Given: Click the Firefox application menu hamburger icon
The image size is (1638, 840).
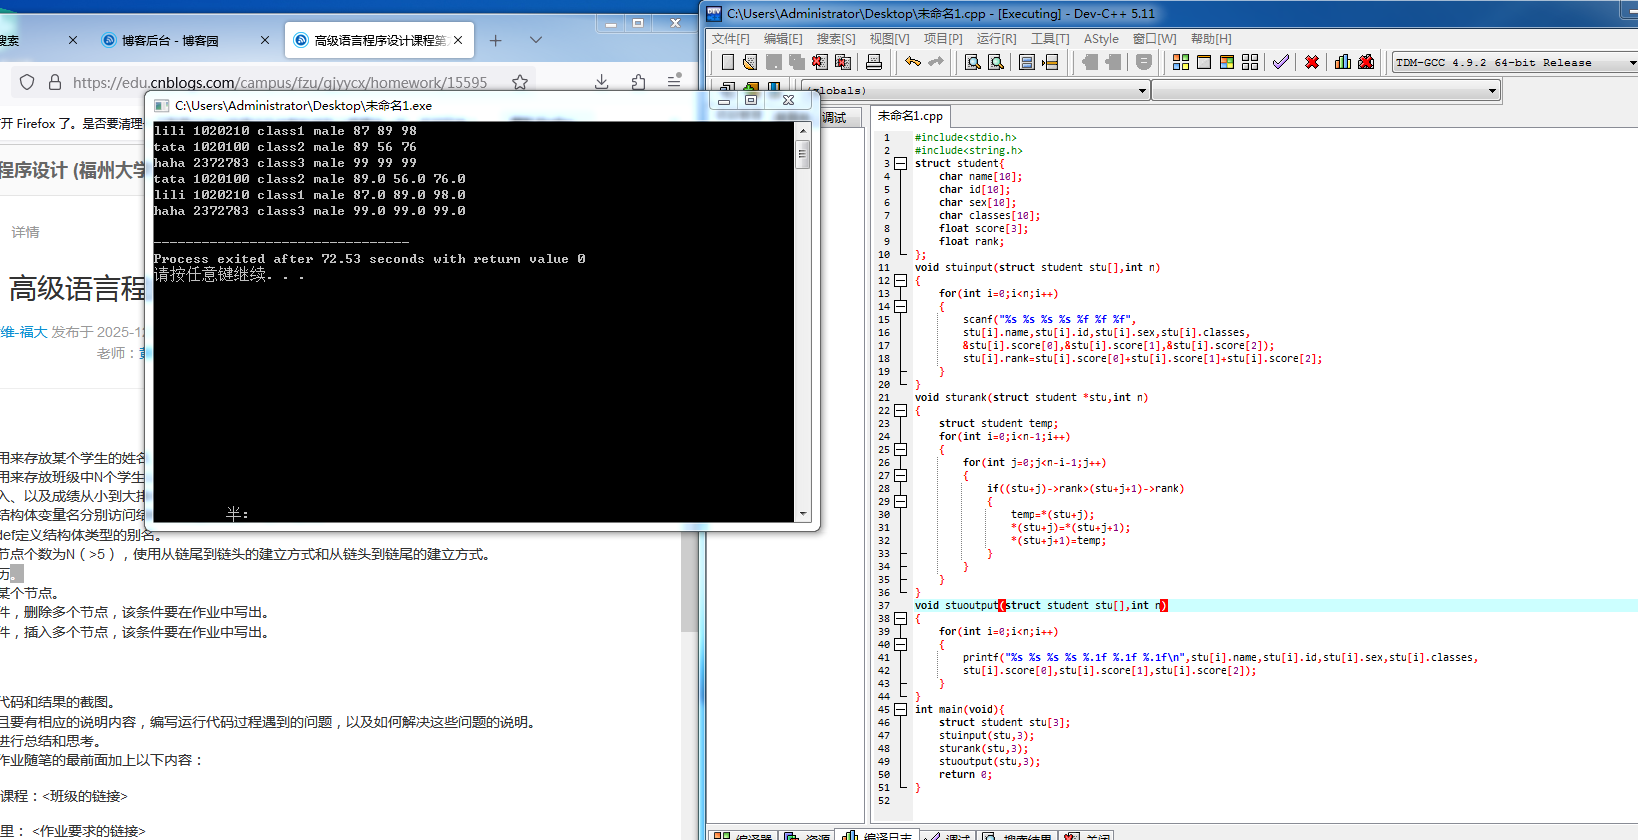Looking at the screenshot, I should pos(675,80).
